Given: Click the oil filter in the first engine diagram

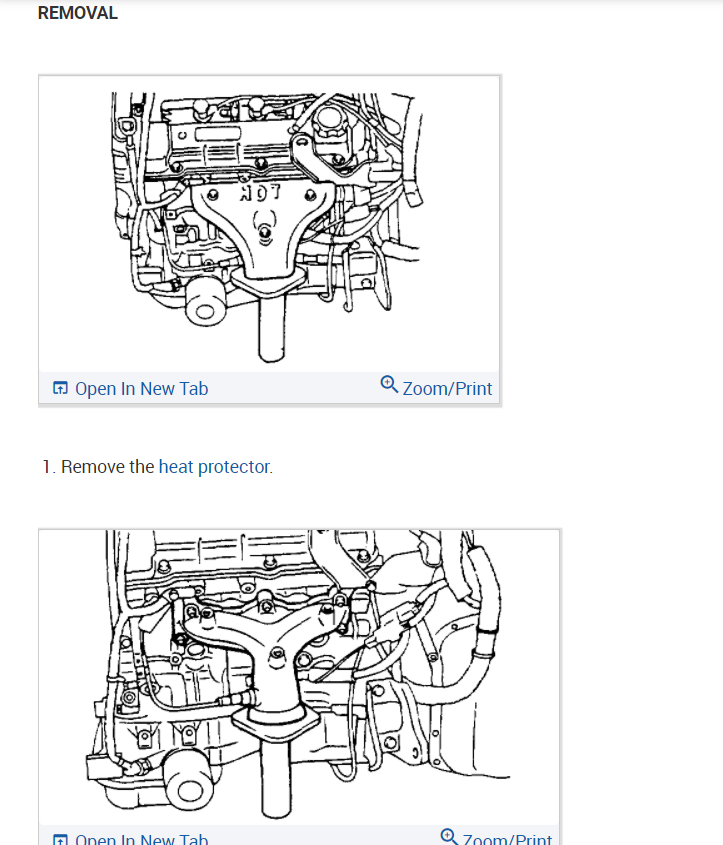Looking at the screenshot, I should 205,302.
